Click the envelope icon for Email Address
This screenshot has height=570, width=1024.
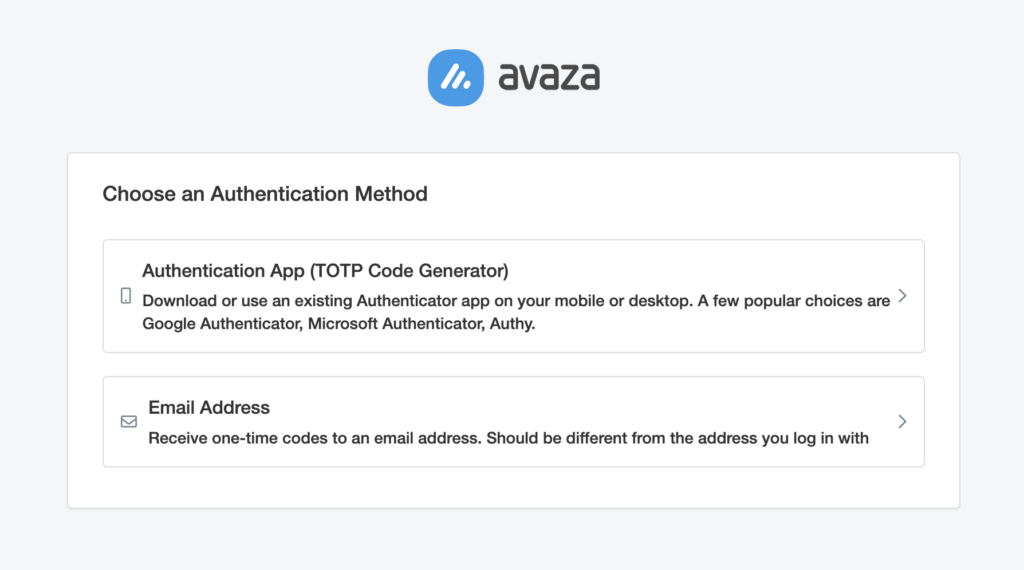click(x=129, y=422)
